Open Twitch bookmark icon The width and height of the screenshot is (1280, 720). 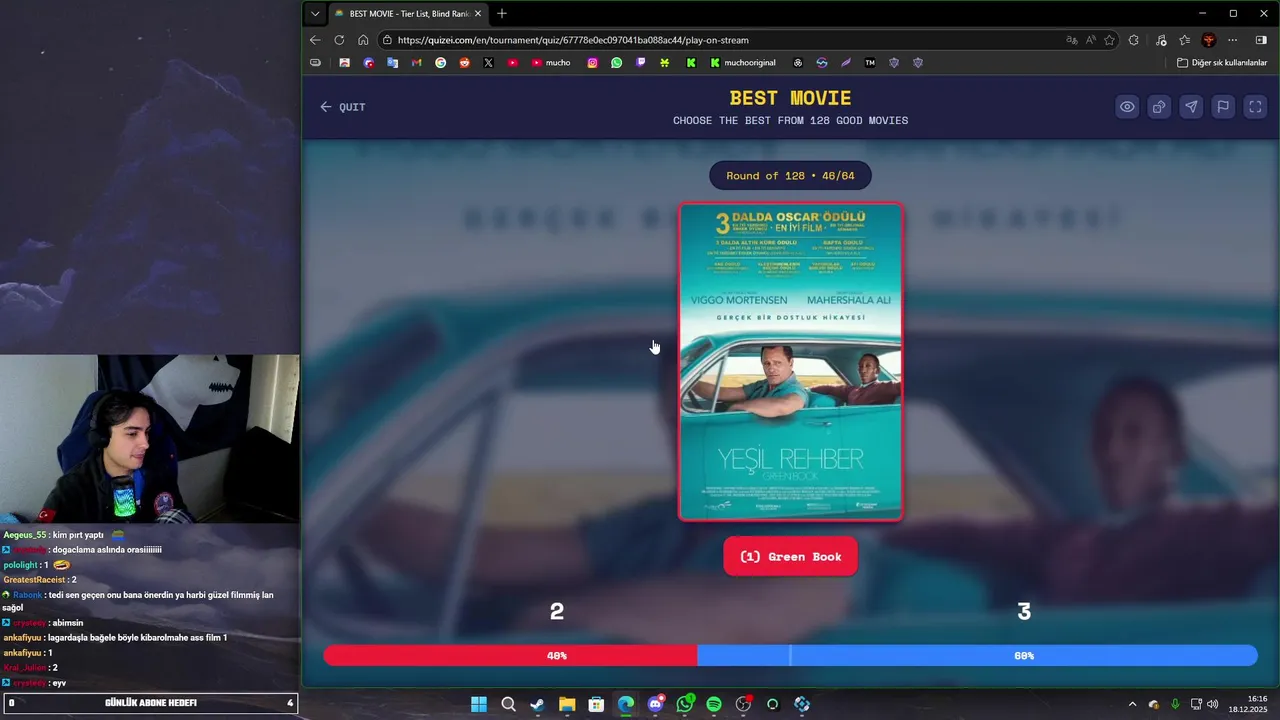640,62
